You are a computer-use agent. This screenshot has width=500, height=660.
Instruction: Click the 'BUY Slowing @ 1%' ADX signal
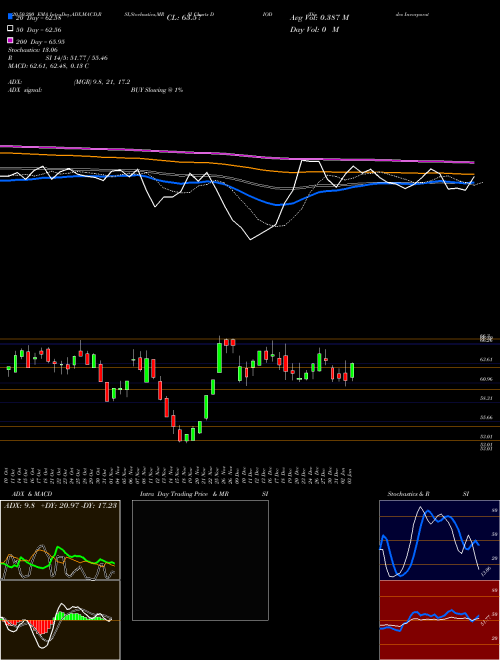(157, 90)
